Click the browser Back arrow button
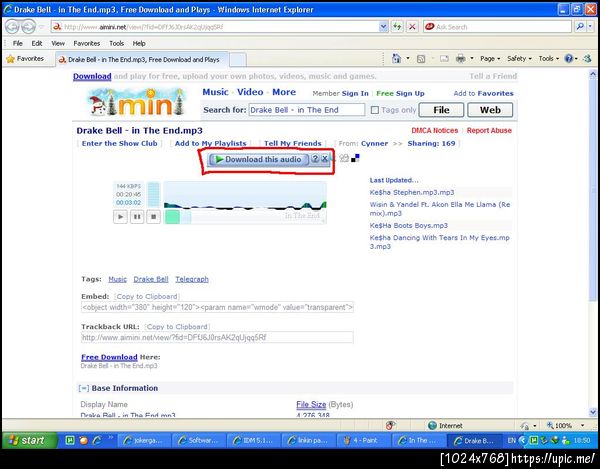 click(12, 27)
